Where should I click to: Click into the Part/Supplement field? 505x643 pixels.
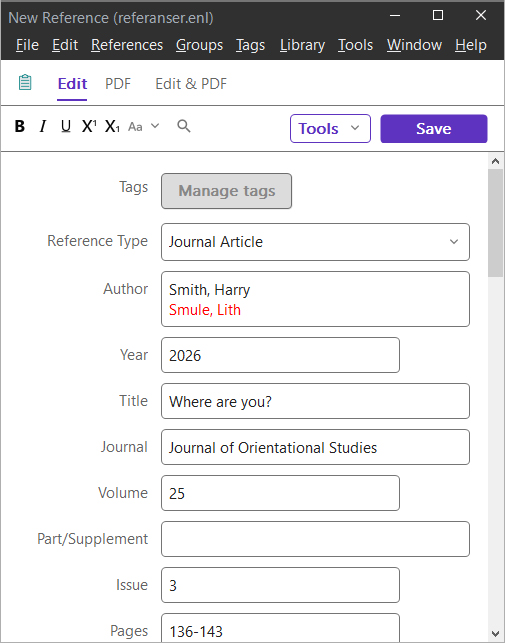pos(315,539)
